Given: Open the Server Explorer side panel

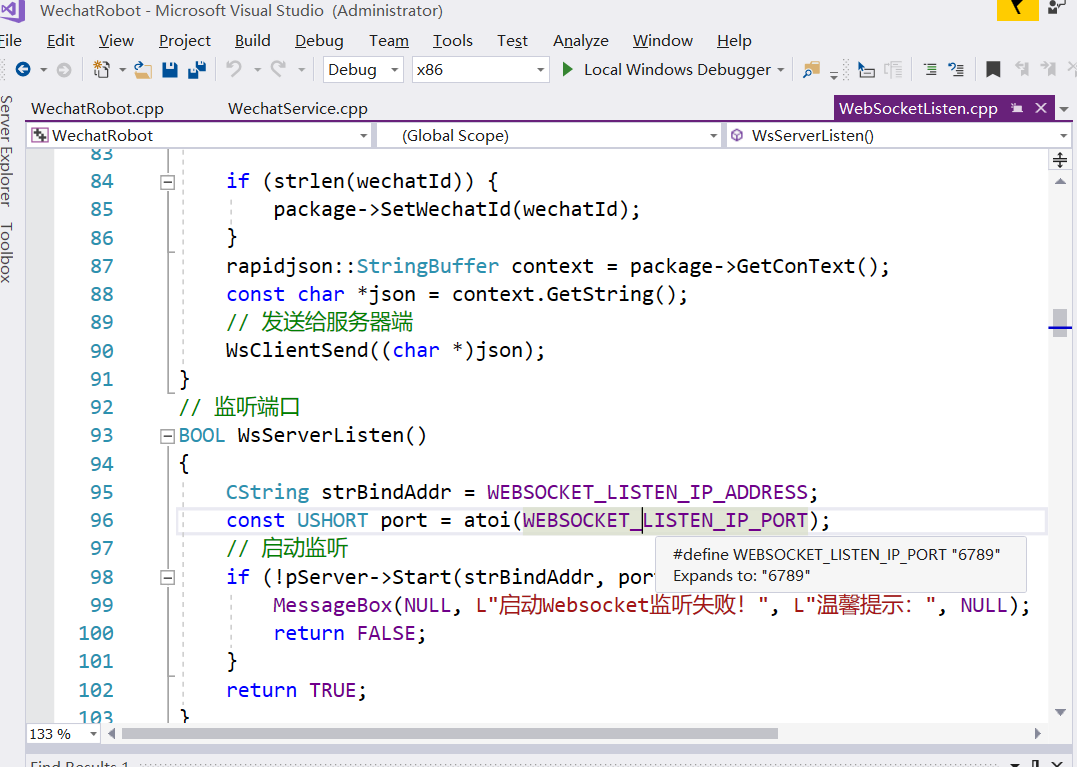Looking at the screenshot, I should pyautogui.click(x=6, y=151).
